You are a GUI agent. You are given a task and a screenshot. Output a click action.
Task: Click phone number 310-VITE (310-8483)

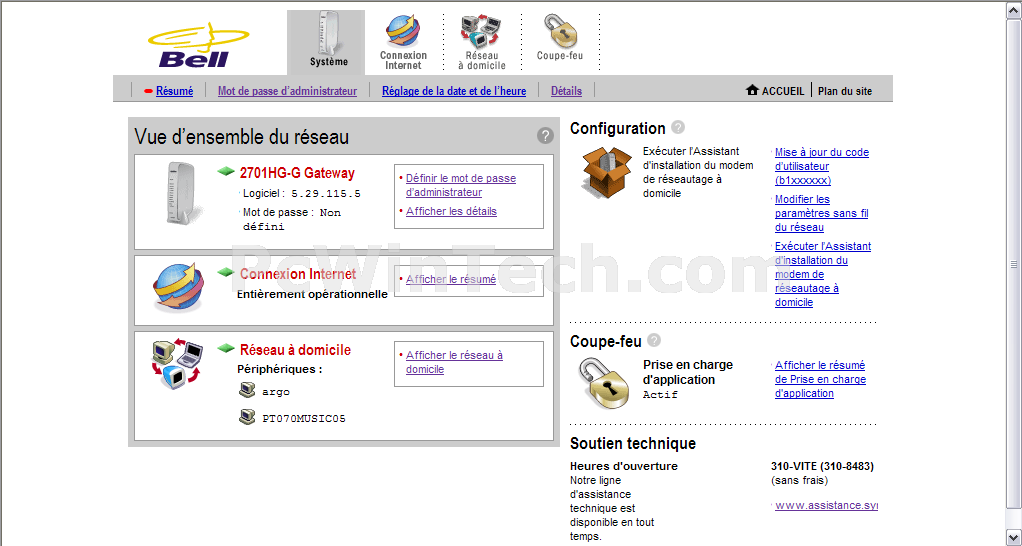coord(822,467)
